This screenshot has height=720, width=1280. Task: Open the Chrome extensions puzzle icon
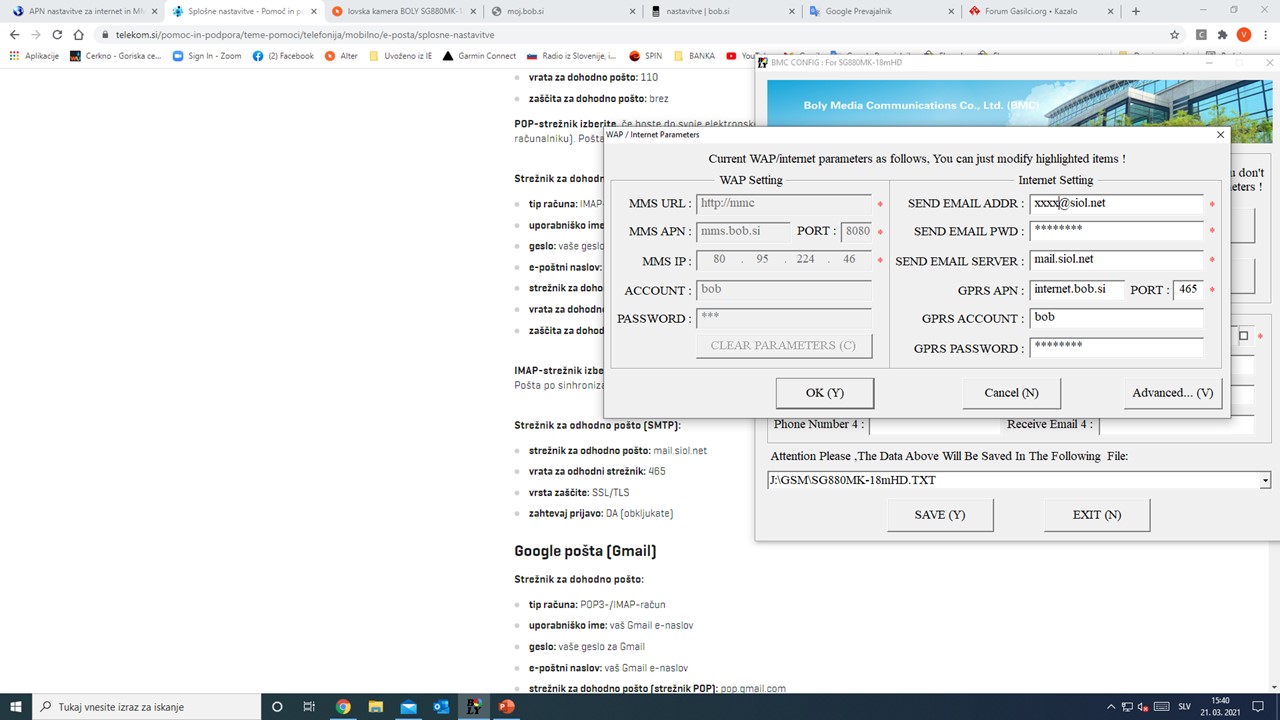[x=1222, y=34]
